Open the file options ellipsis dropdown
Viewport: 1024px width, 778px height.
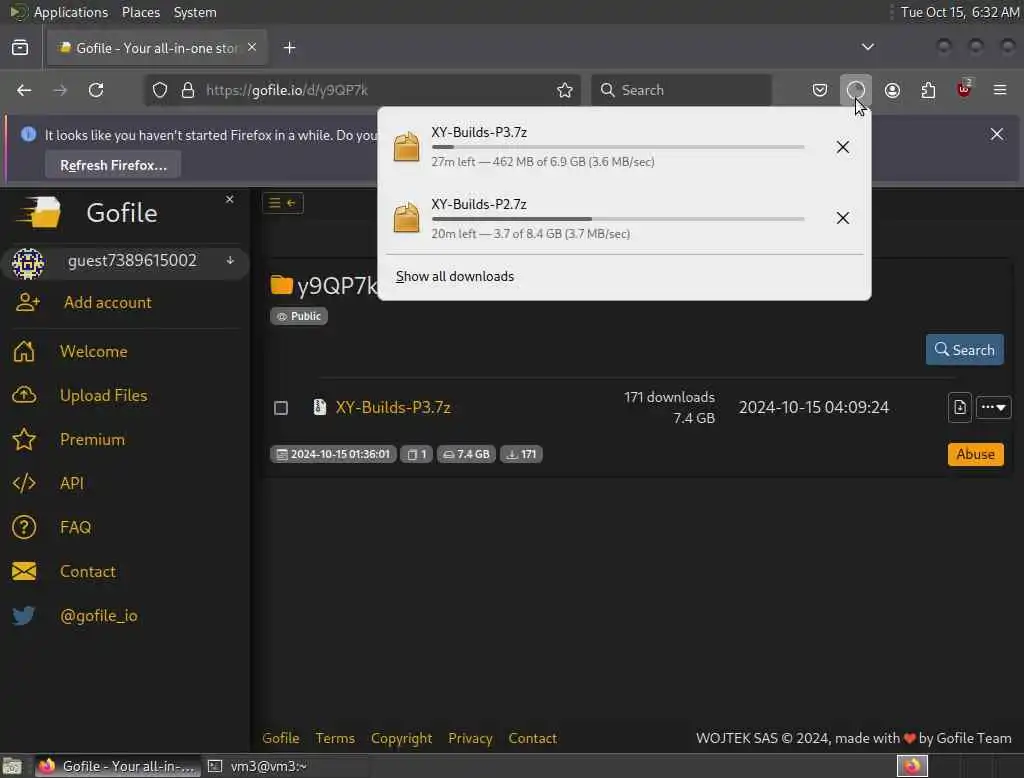(x=993, y=408)
